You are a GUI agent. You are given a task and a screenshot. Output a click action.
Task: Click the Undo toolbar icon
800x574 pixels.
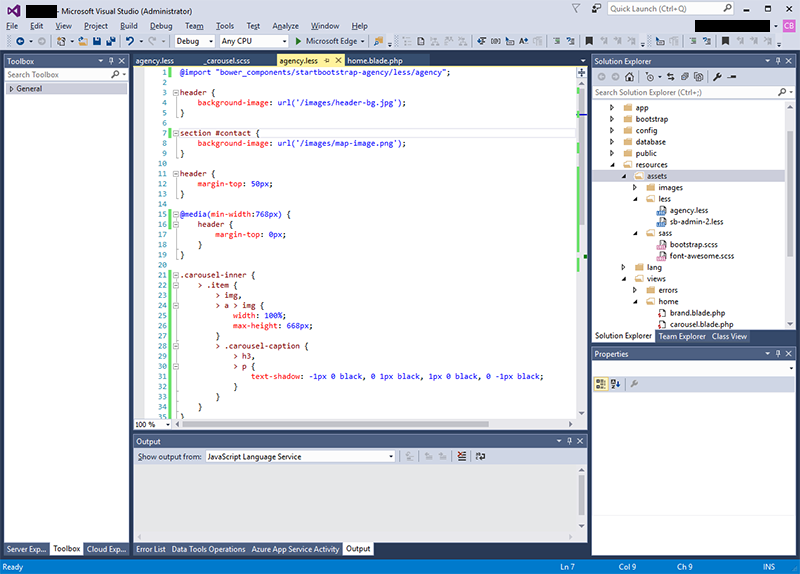point(130,41)
